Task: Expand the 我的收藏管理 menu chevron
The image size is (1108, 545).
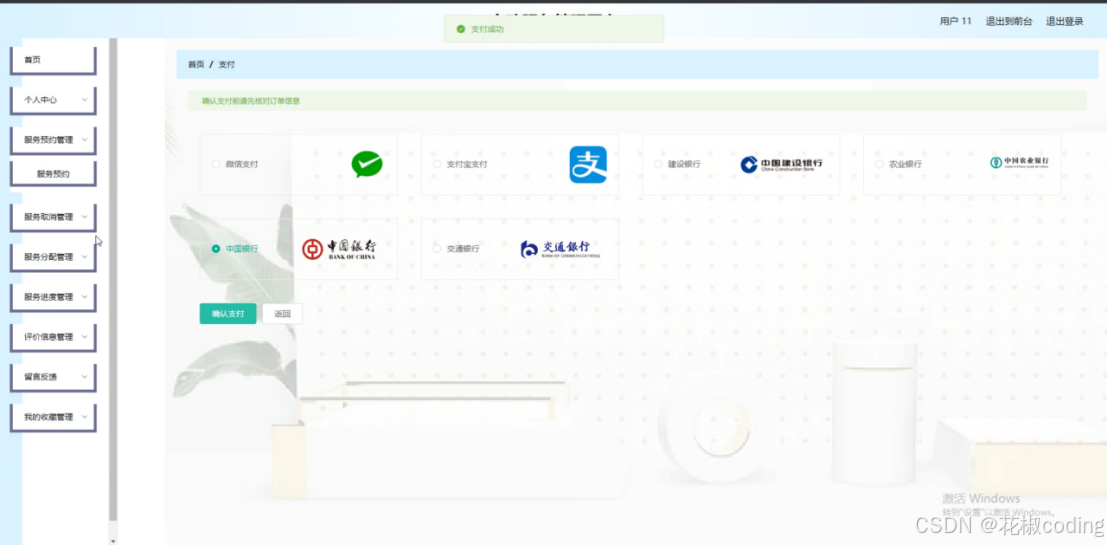Action: 84,417
